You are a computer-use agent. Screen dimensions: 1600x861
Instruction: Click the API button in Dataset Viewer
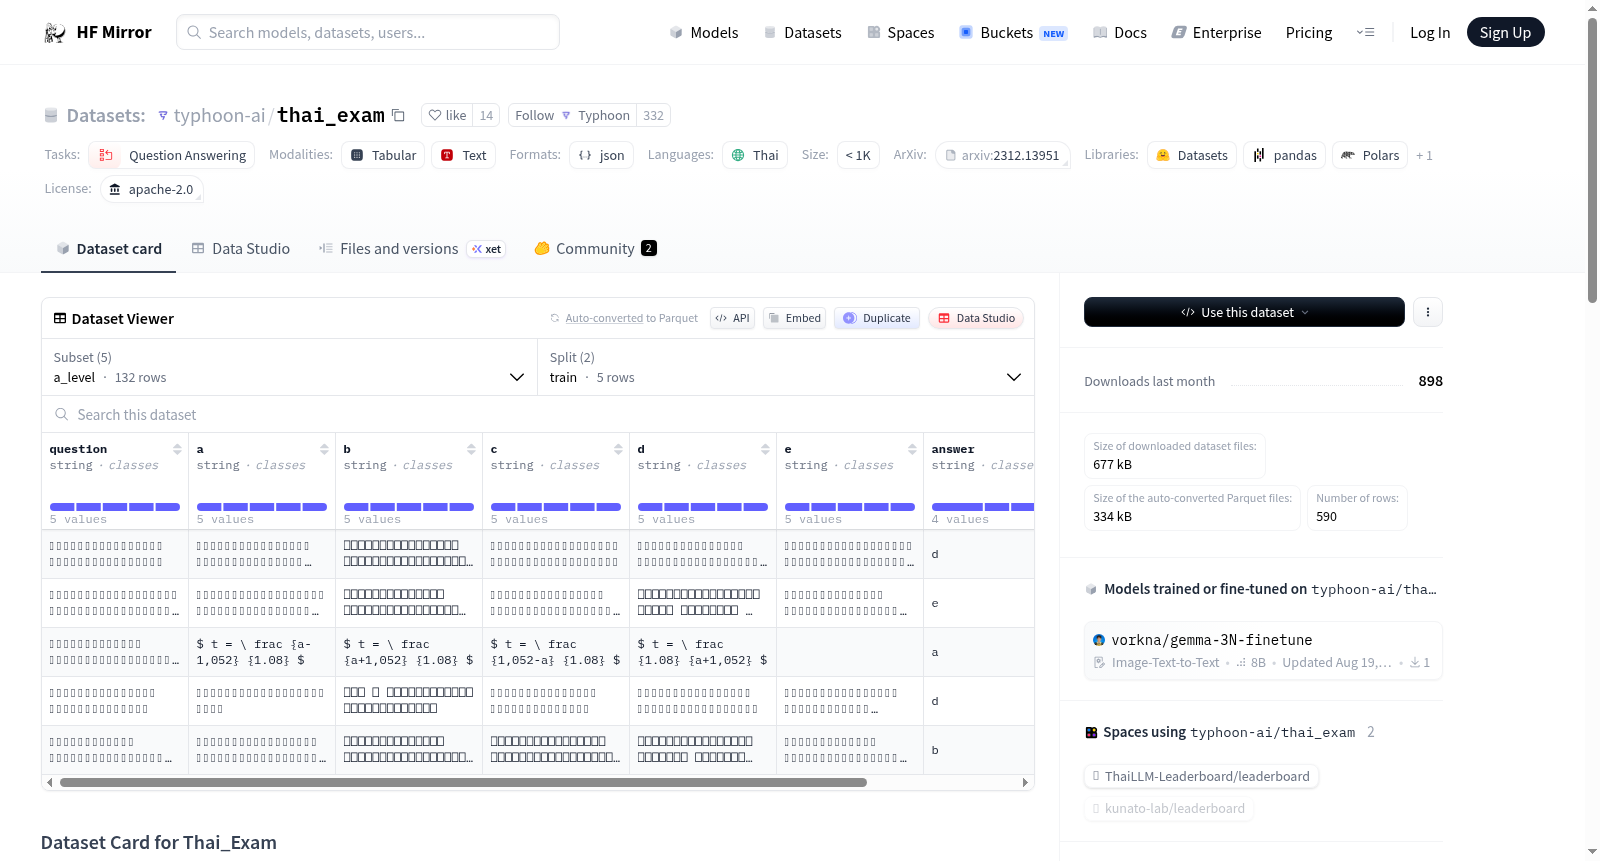[x=732, y=318]
